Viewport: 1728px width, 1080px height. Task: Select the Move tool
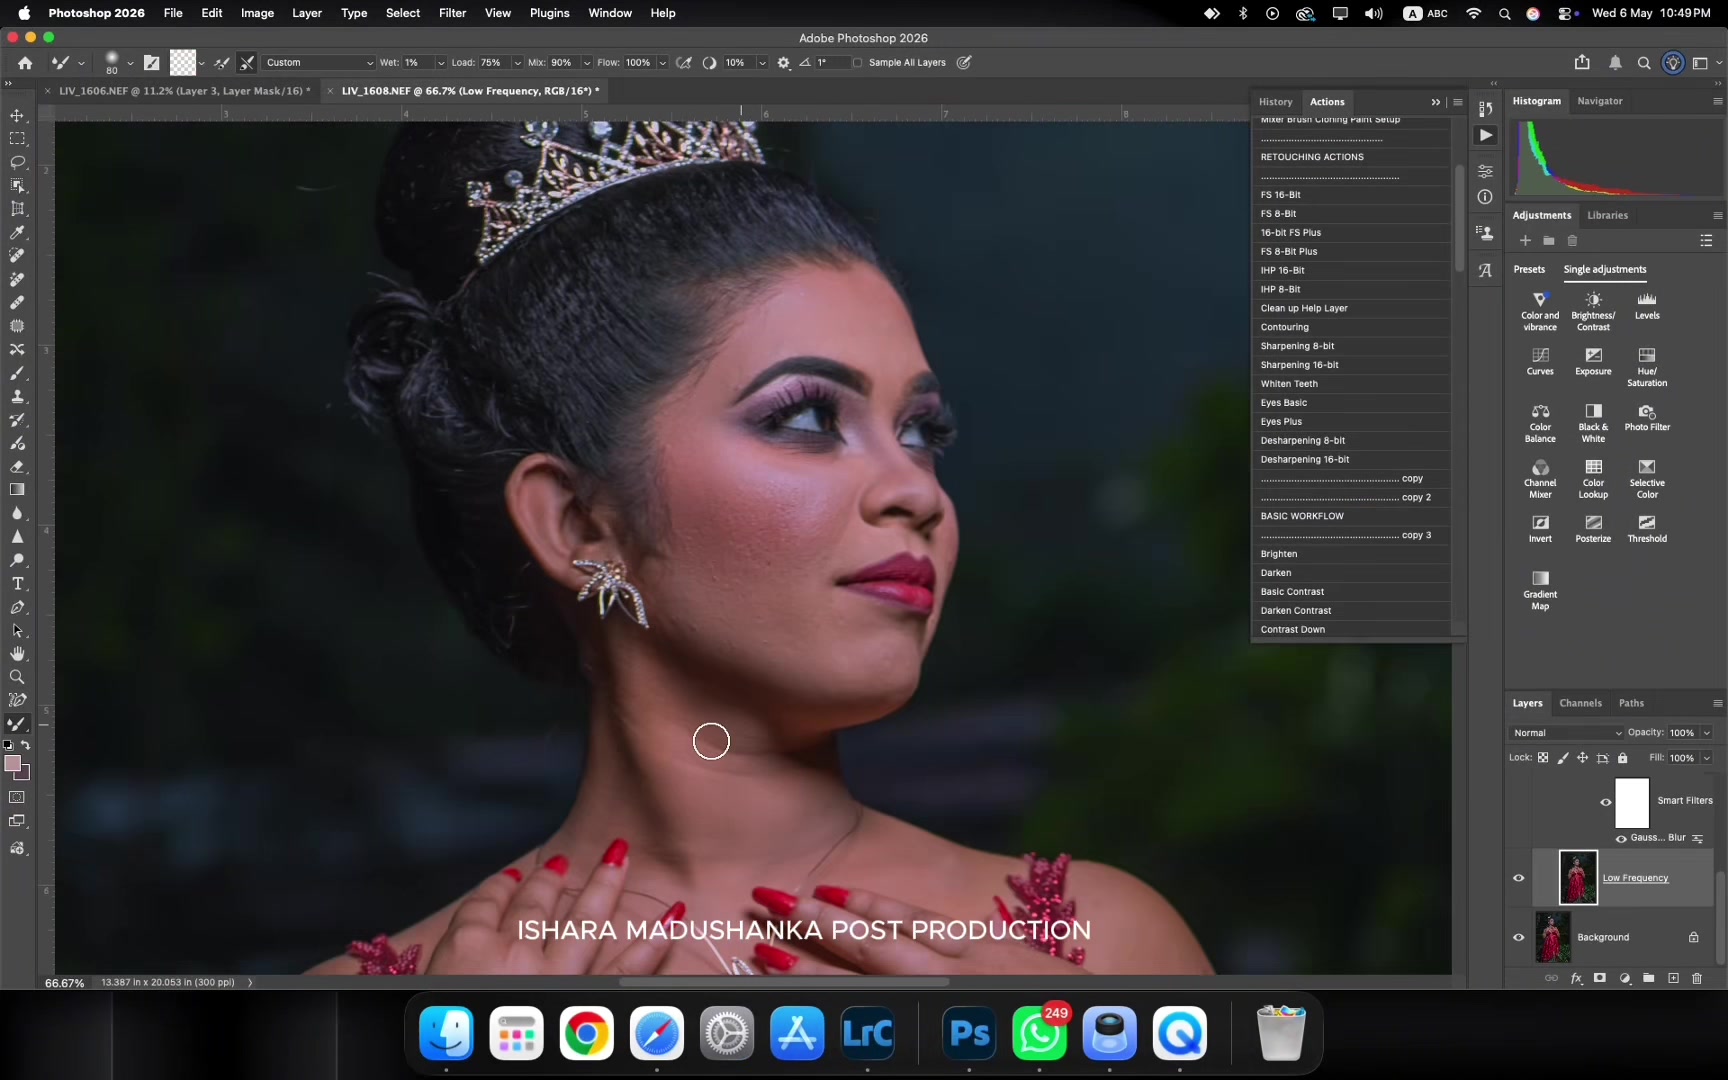(17, 116)
